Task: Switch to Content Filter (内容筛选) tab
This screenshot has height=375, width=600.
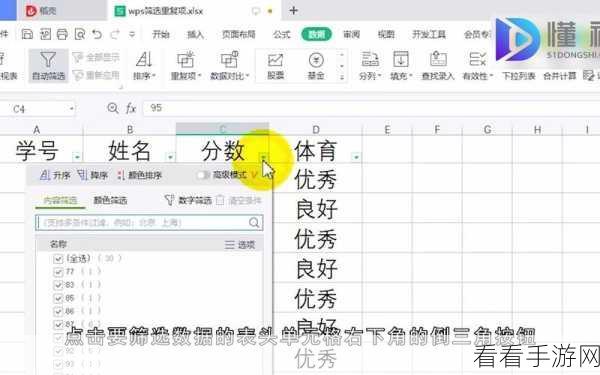Action: pos(60,201)
